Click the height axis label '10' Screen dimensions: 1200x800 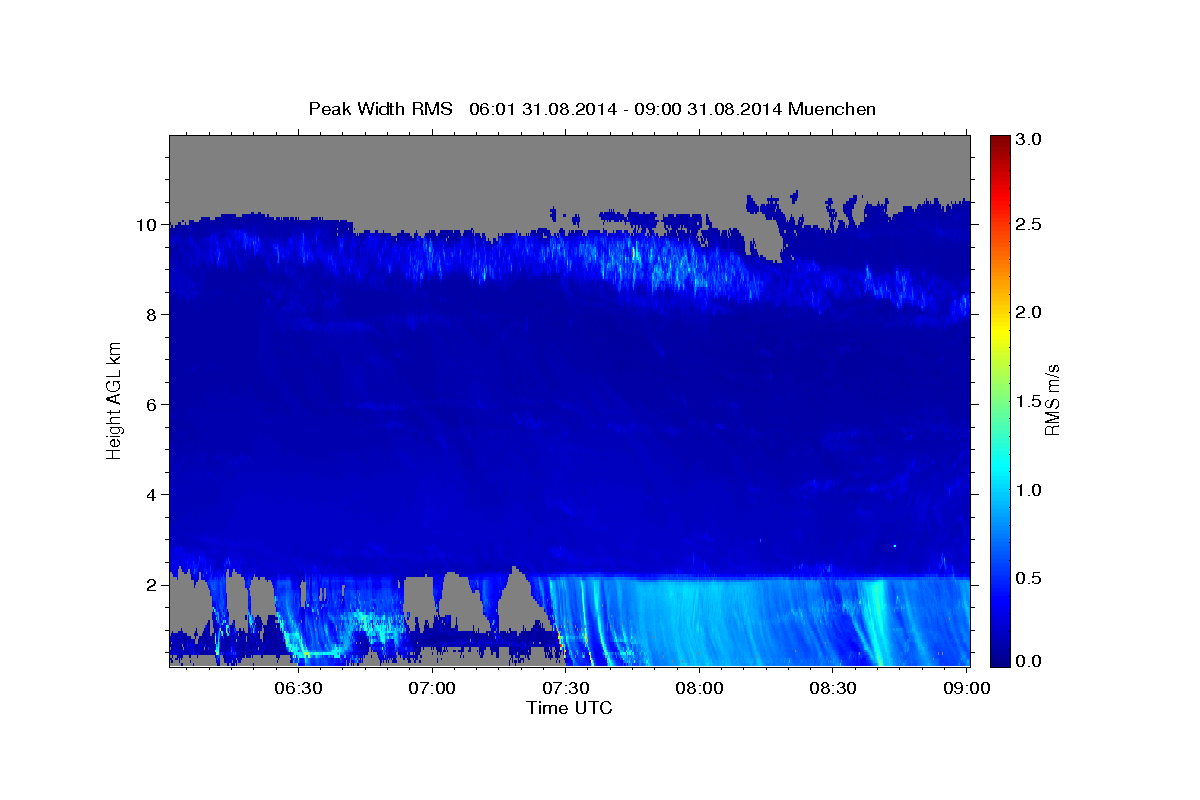pos(149,225)
